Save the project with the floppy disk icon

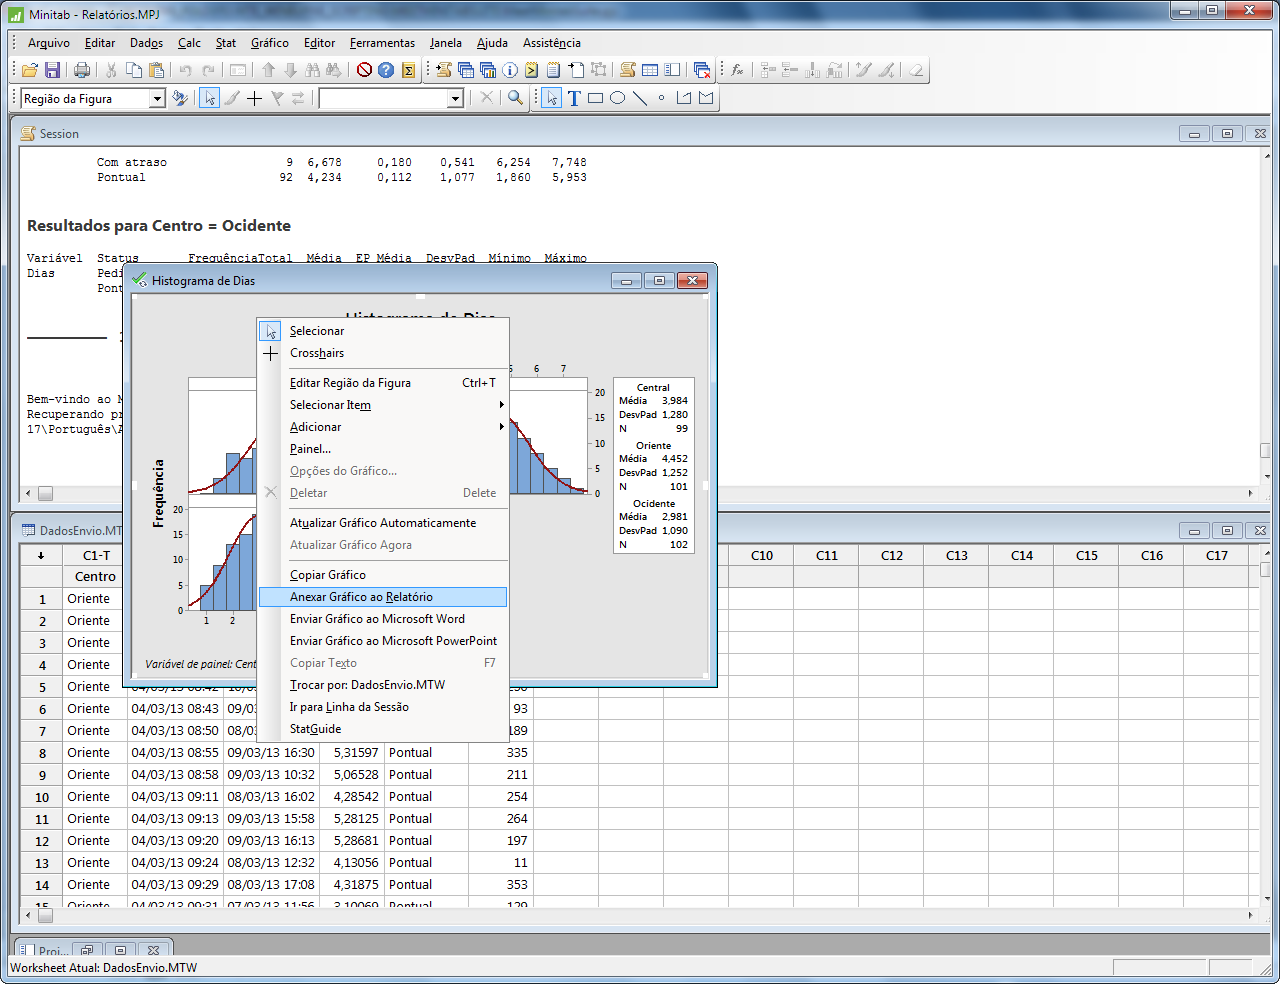[52, 70]
